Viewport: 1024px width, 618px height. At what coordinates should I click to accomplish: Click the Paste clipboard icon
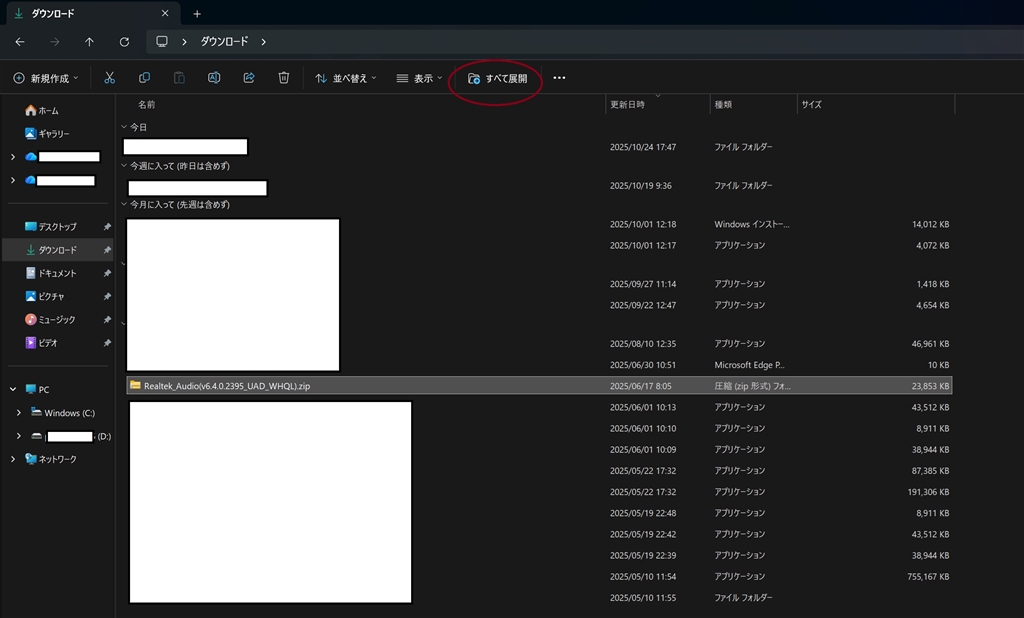(x=179, y=78)
